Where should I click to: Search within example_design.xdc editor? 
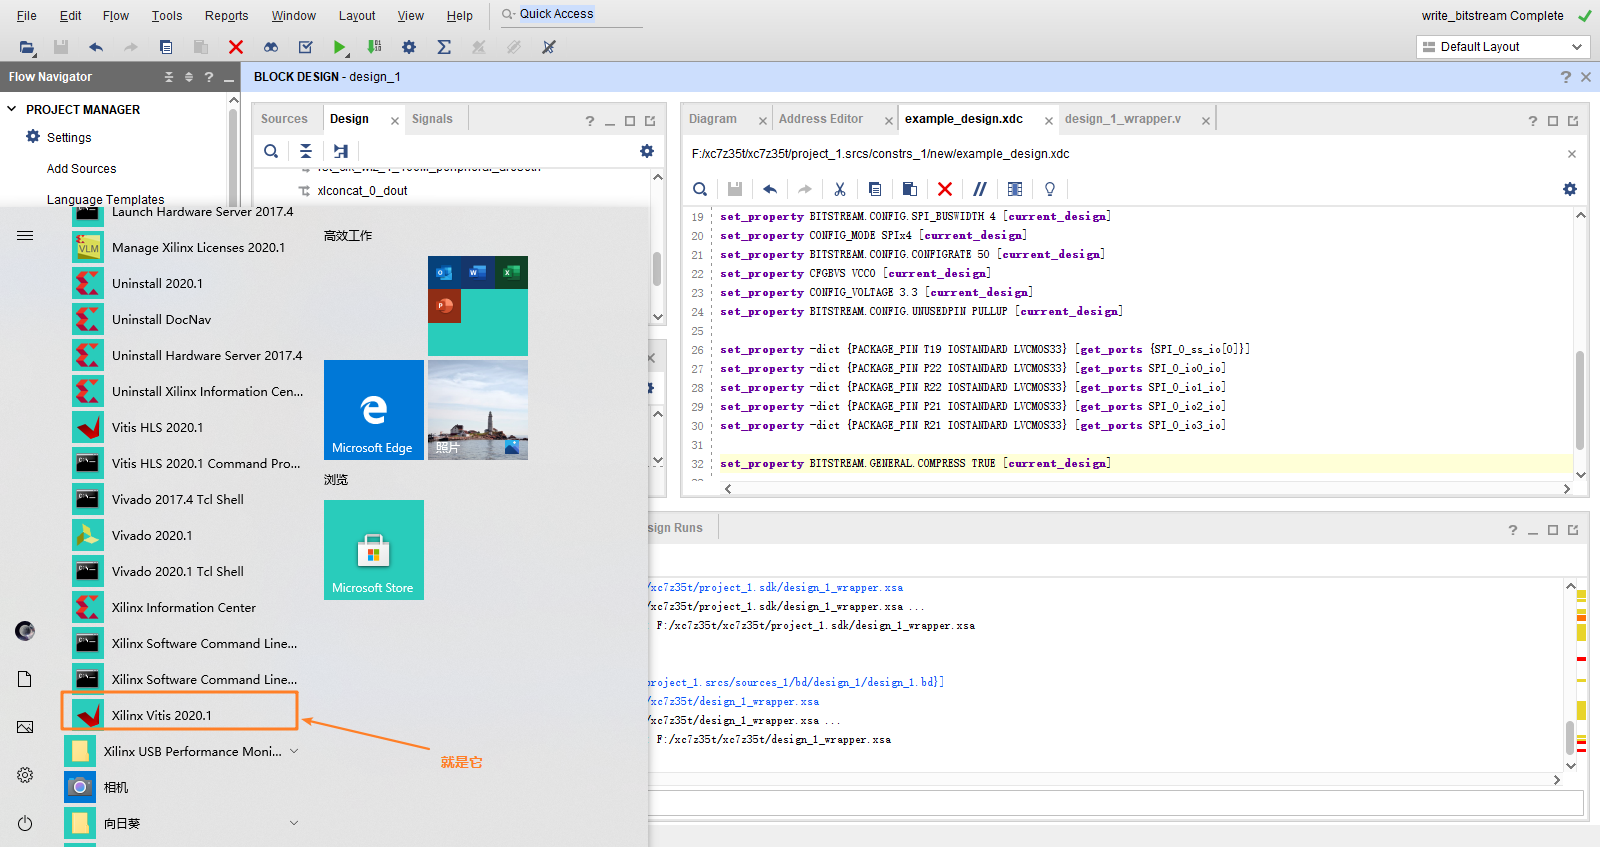coord(700,189)
